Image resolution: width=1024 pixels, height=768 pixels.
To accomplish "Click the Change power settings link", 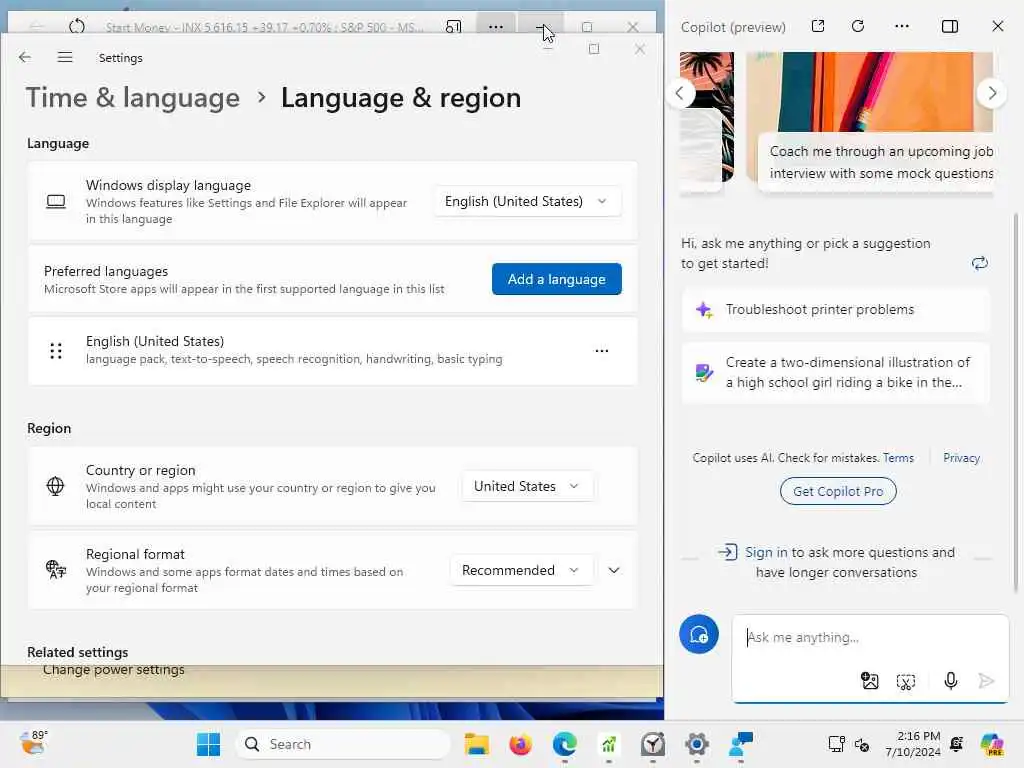I will pyautogui.click(x=114, y=670).
